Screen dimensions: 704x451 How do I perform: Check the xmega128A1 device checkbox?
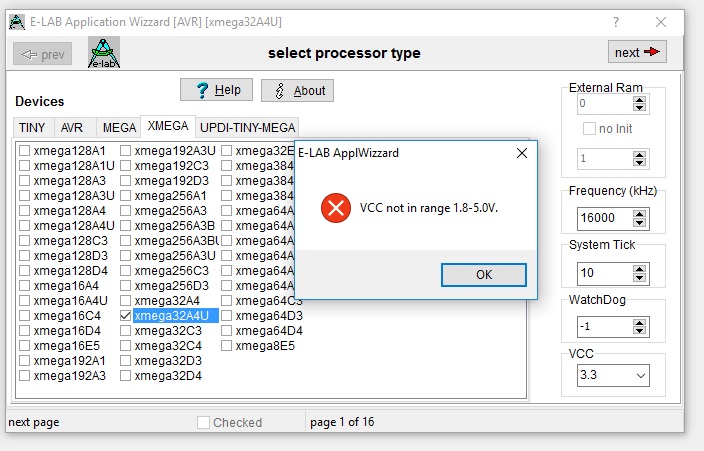coord(24,150)
